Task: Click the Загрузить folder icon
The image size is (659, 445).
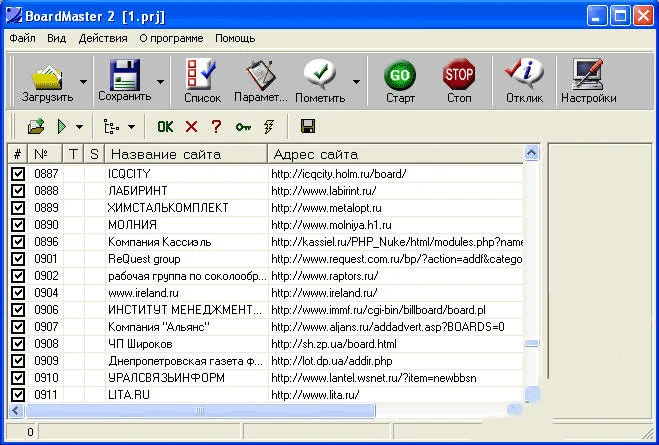Action: click(x=47, y=77)
